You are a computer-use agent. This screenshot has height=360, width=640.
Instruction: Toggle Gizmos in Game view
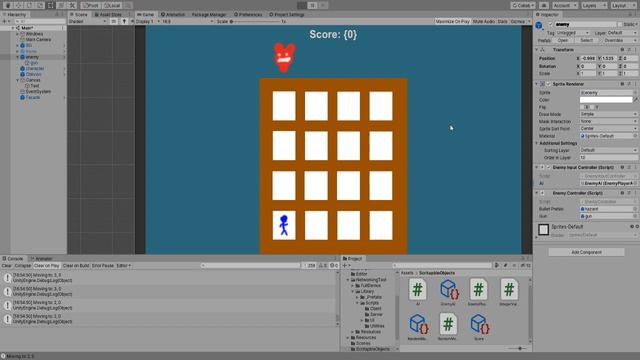[x=518, y=21]
